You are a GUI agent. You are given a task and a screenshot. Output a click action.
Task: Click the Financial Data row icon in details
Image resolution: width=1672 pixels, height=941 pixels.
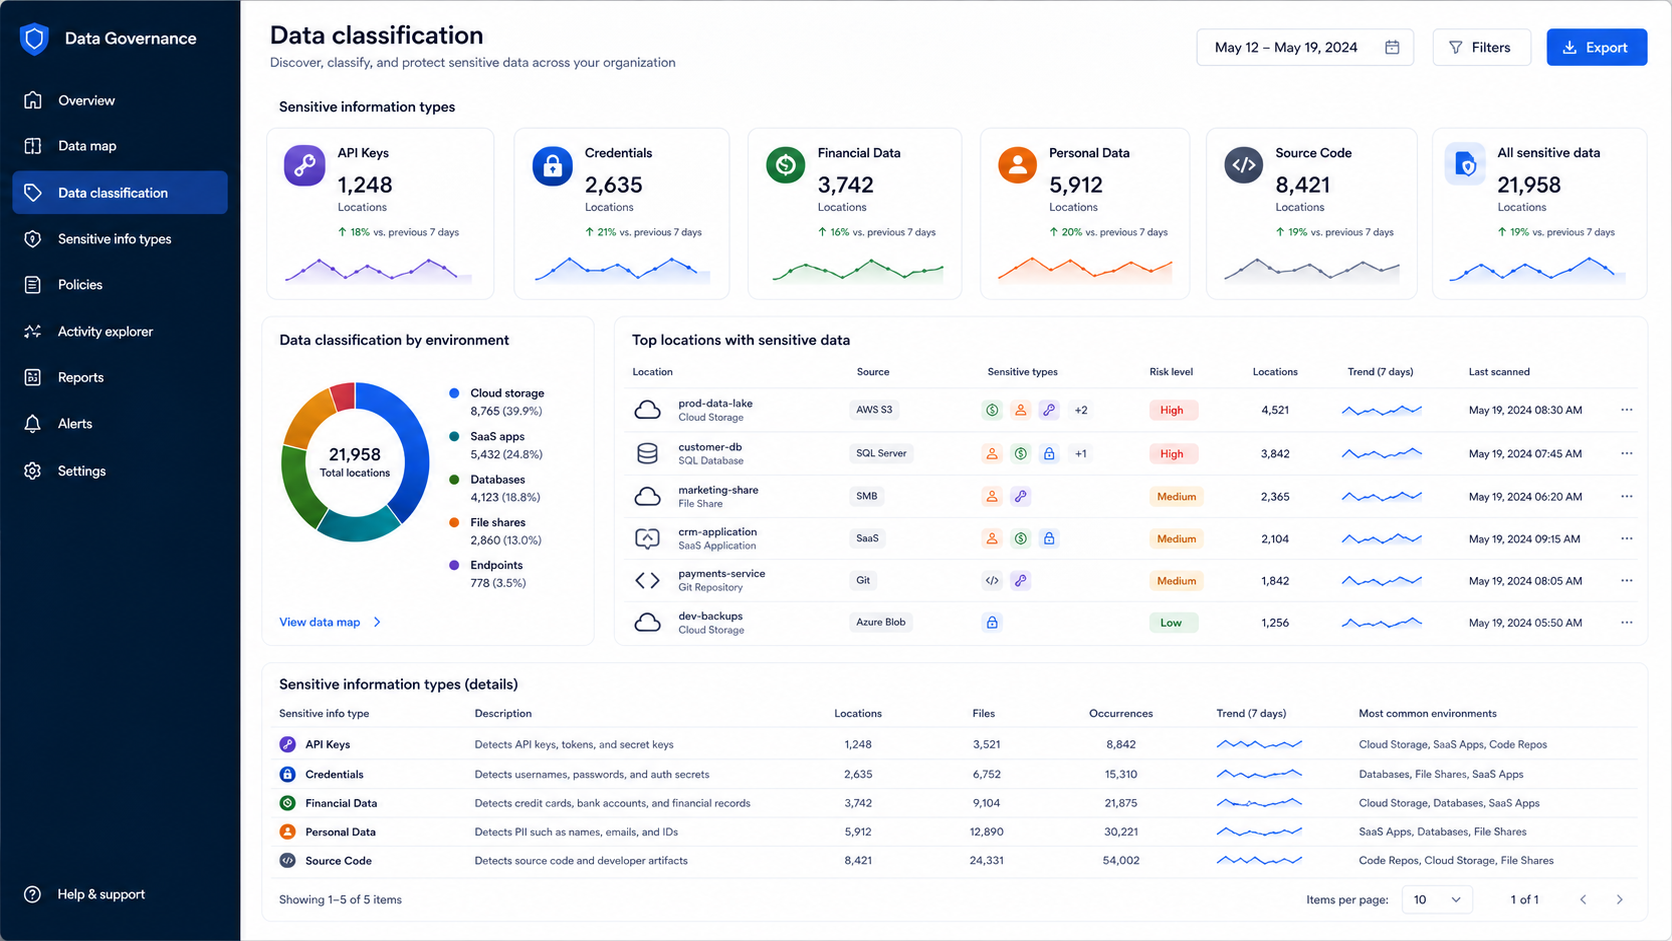pos(287,803)
